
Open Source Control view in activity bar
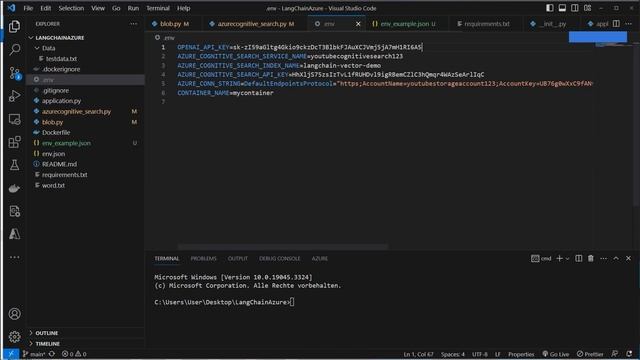coord(14,73)
